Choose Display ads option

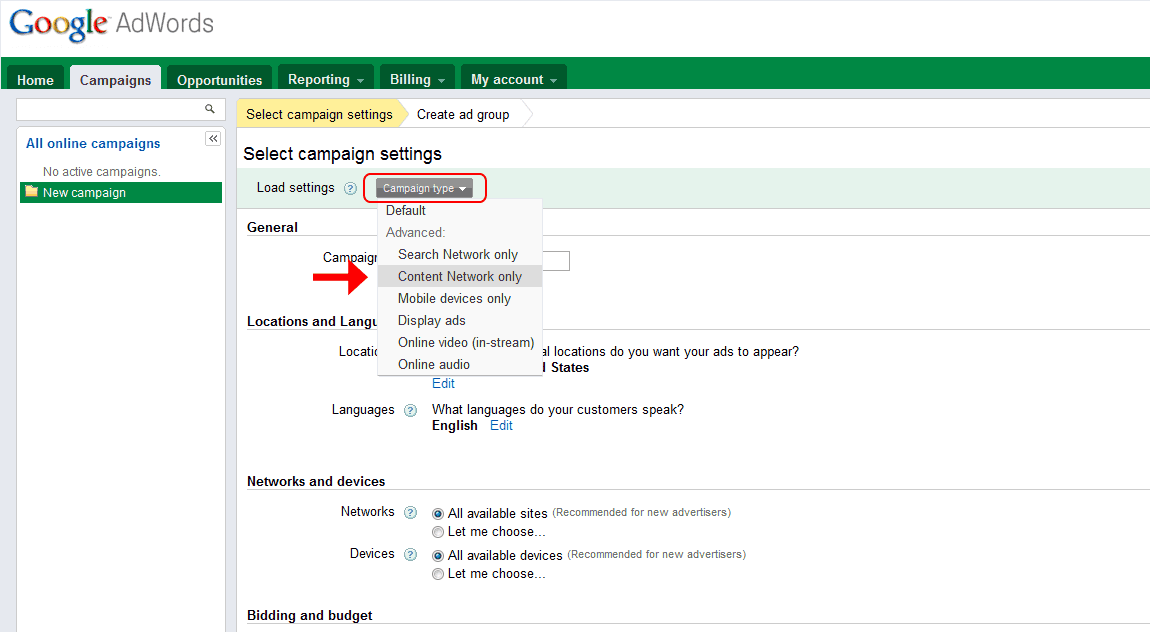(460, 320)
